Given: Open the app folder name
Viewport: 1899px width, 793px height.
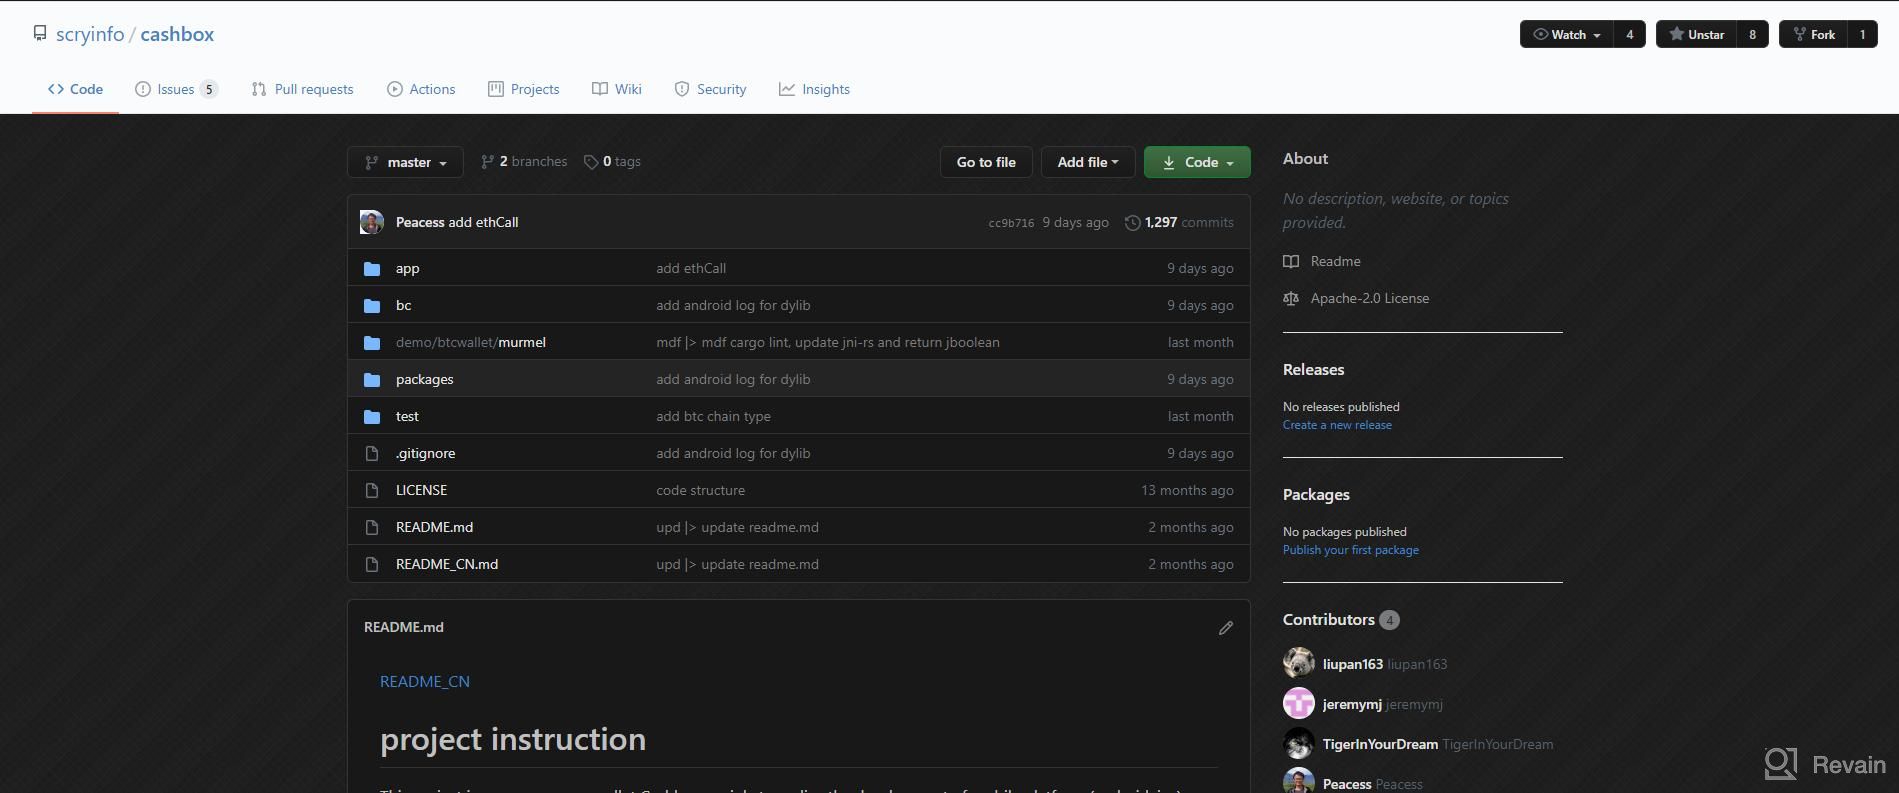Looking at the screenshot, I should 407,268.
